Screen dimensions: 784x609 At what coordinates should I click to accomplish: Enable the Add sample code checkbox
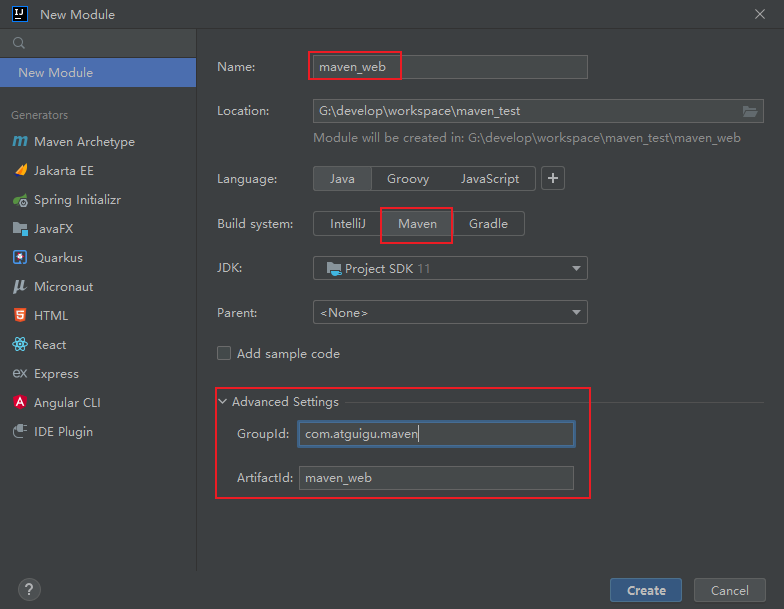(x=224, y=354)
